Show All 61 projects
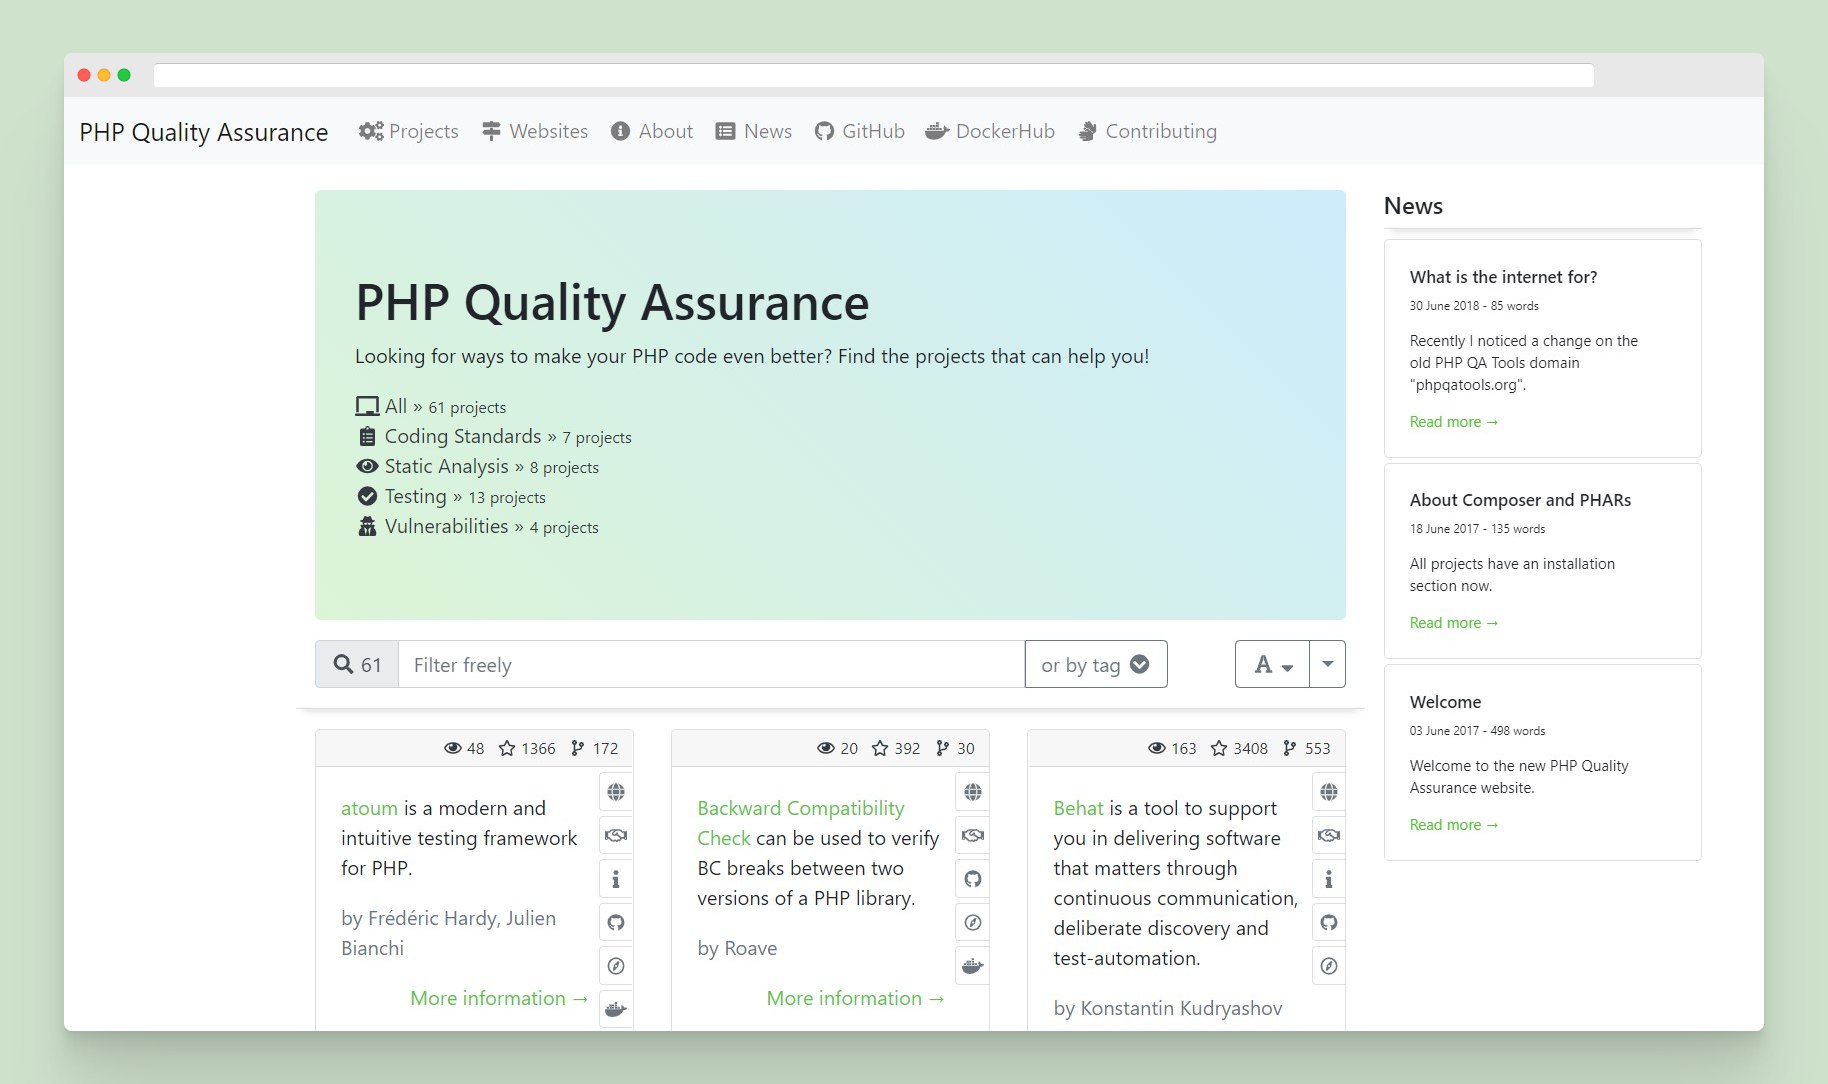This screenshot has width=1828, height=1084. (x=431, y=406)
